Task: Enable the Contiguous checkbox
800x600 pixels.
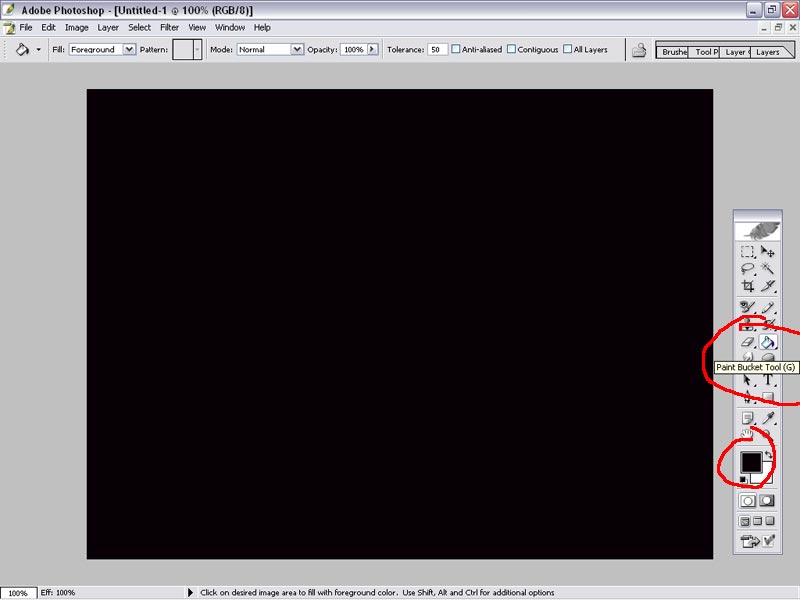Action: point(511,49)
